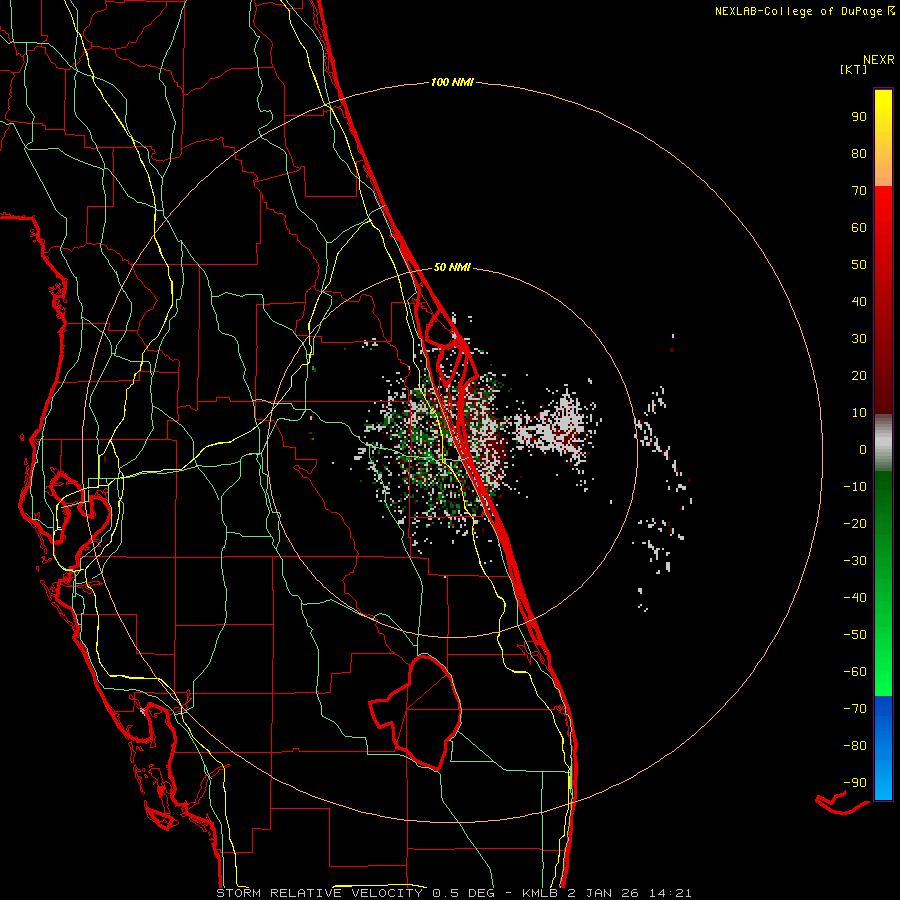The width and height of the screenshot is (900, 900).
Task: Click Lake Okeechobee outline on the map
Action: (x=416, y=712)
